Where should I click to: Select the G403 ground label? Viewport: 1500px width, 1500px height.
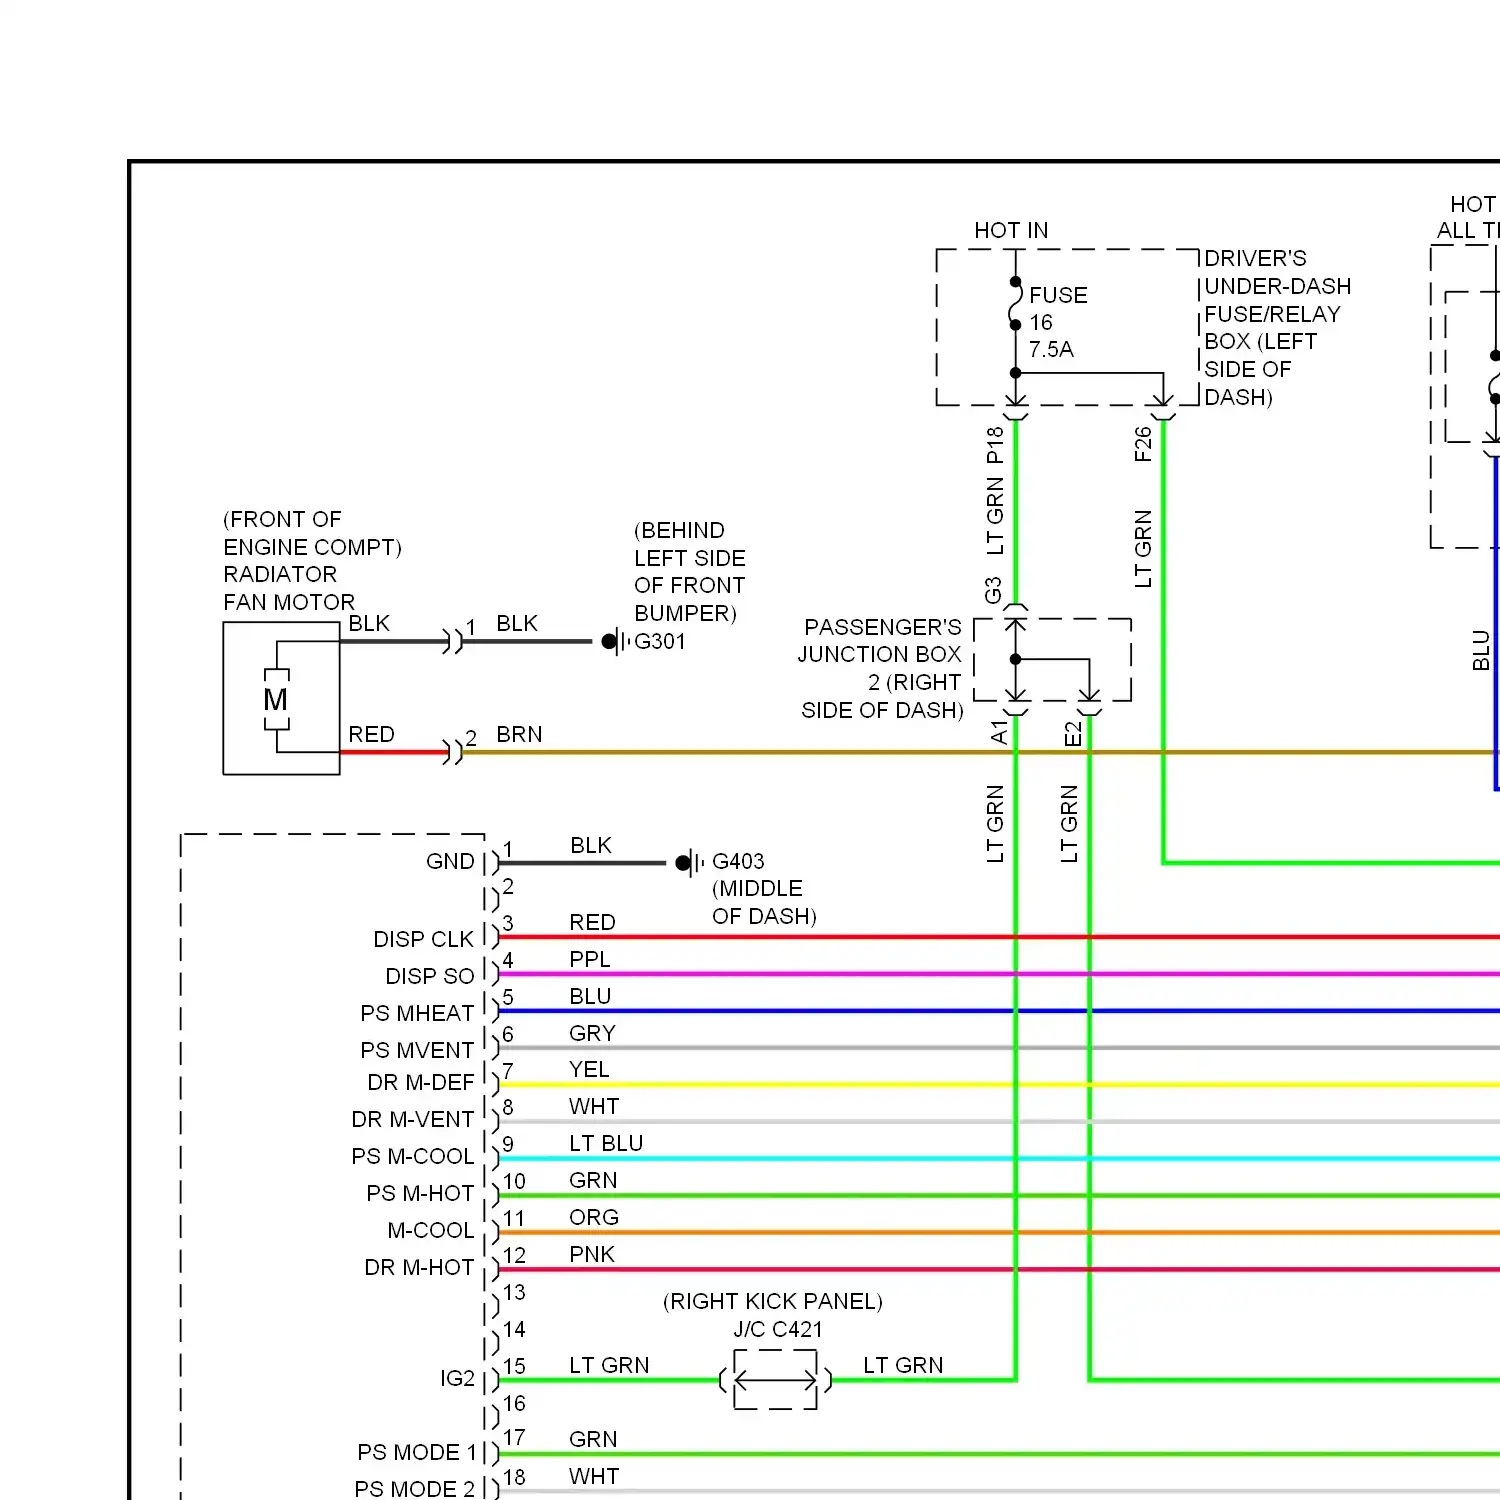click(738, 861)
